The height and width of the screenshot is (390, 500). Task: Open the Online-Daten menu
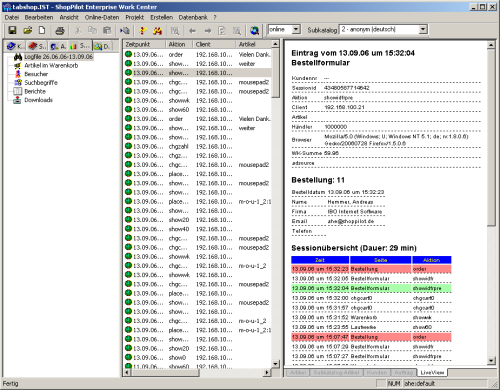click(102, 17)
